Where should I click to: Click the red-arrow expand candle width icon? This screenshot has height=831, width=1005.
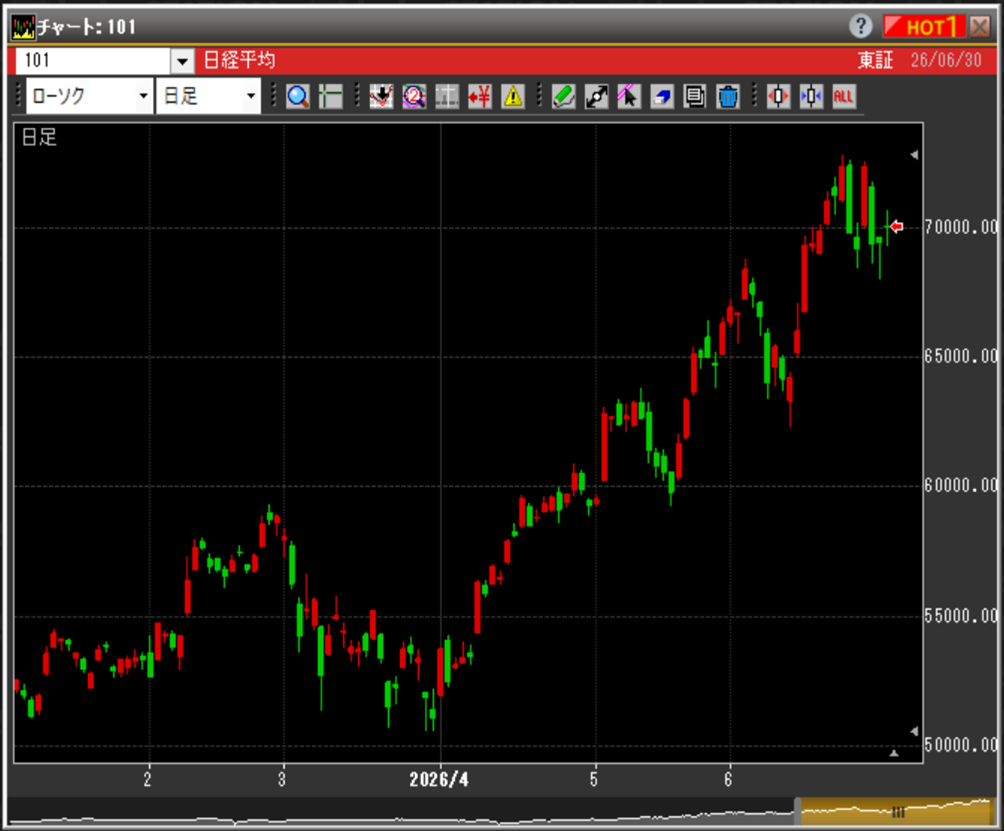[x=778, y=97]
